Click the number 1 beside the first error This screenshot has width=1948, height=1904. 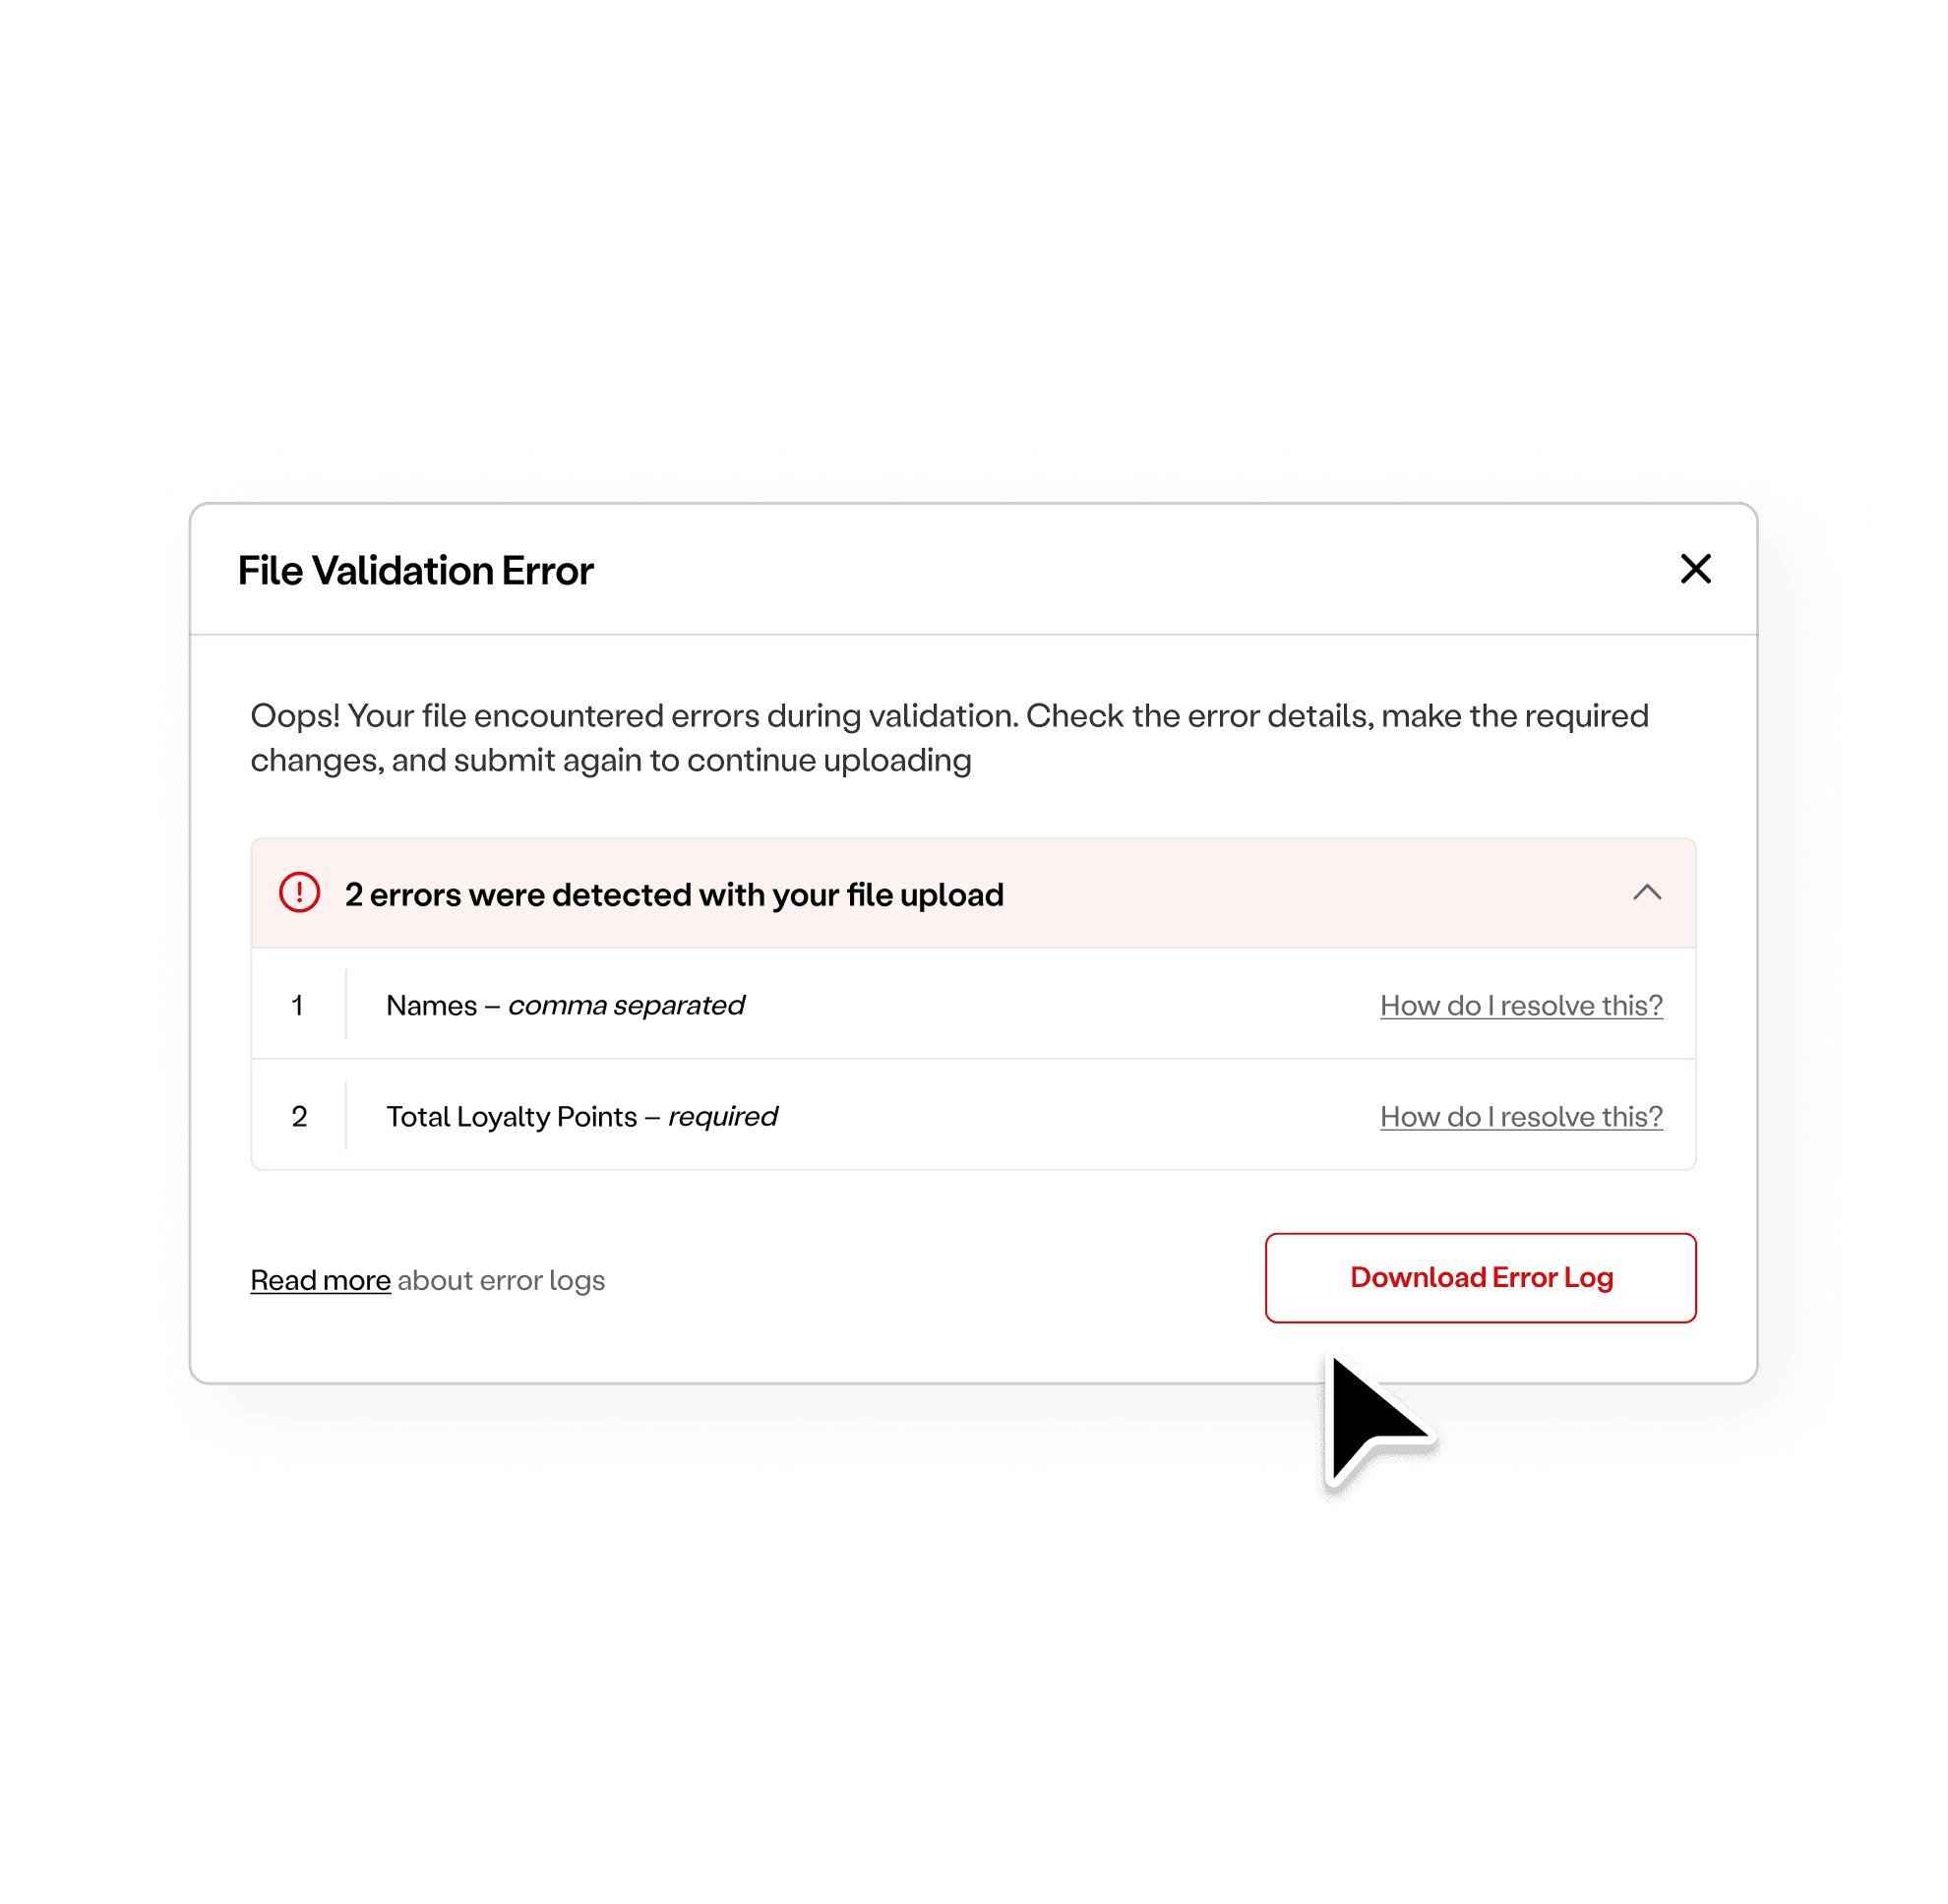point(299,1005)
